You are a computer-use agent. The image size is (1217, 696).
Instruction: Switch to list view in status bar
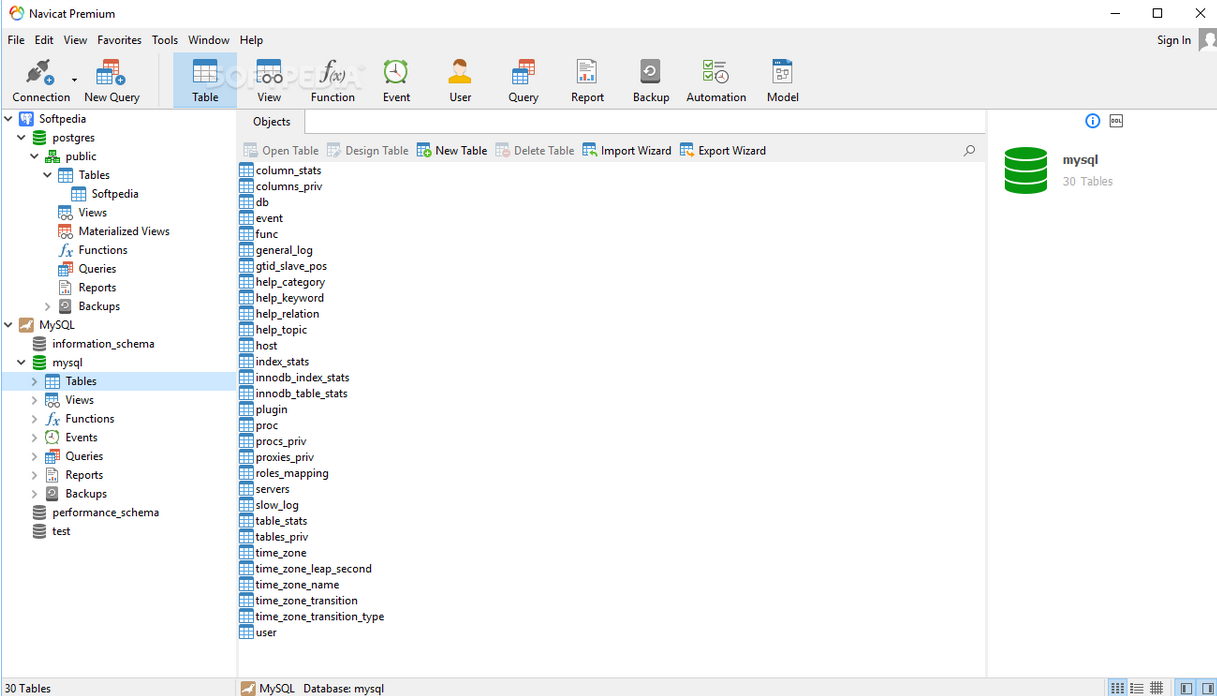pos(1118,688)
